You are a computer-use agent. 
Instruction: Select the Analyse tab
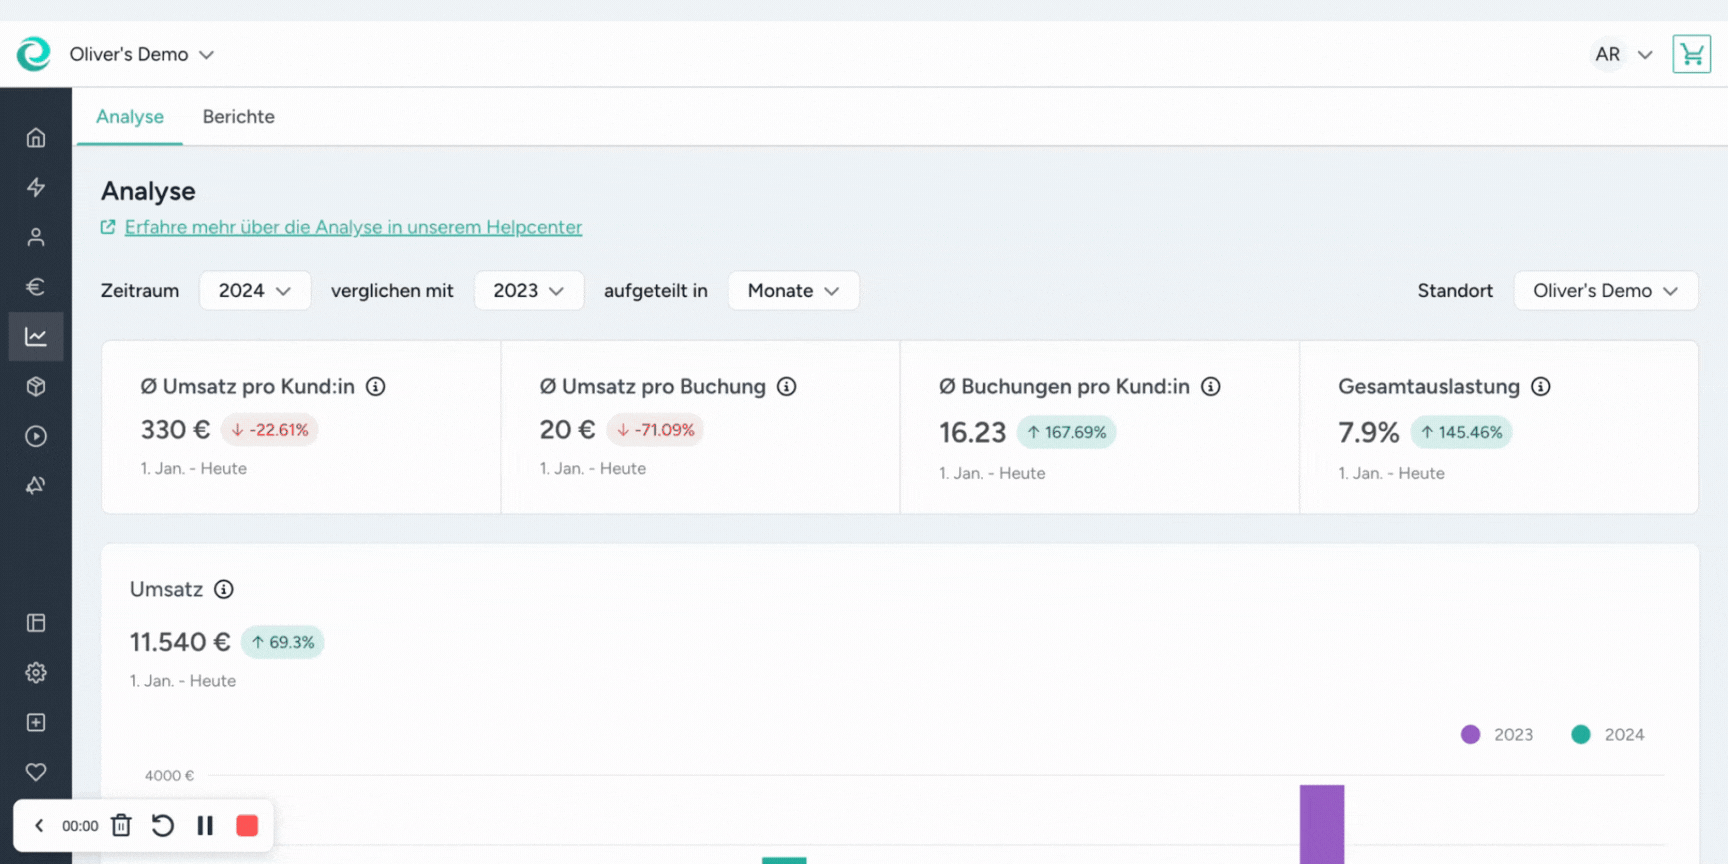(x=130, y=117)
